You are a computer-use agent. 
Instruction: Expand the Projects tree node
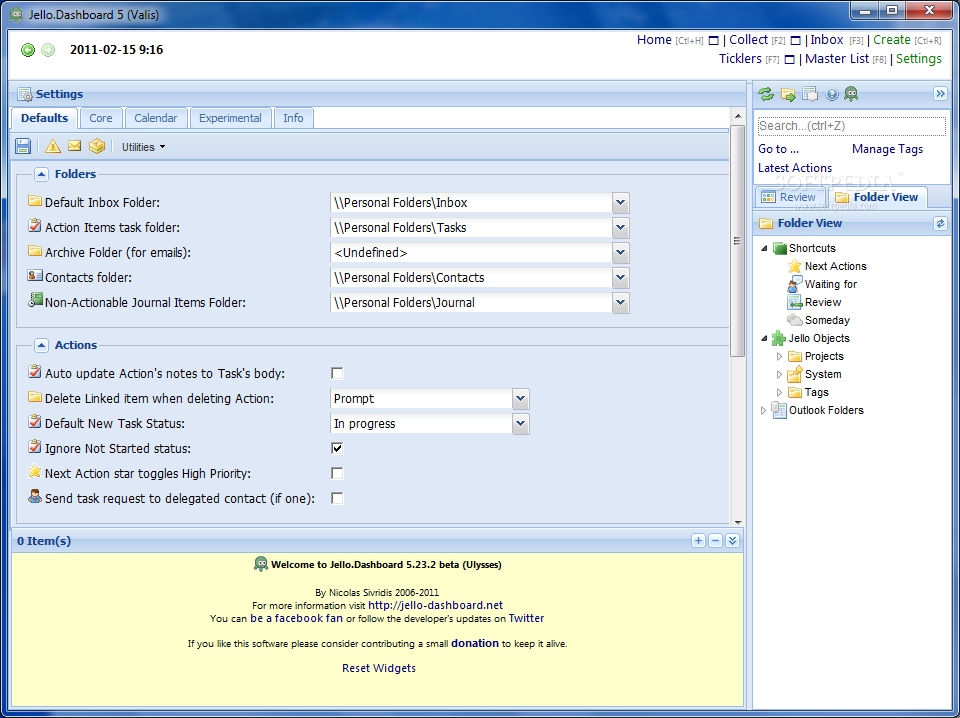(780, 356)
